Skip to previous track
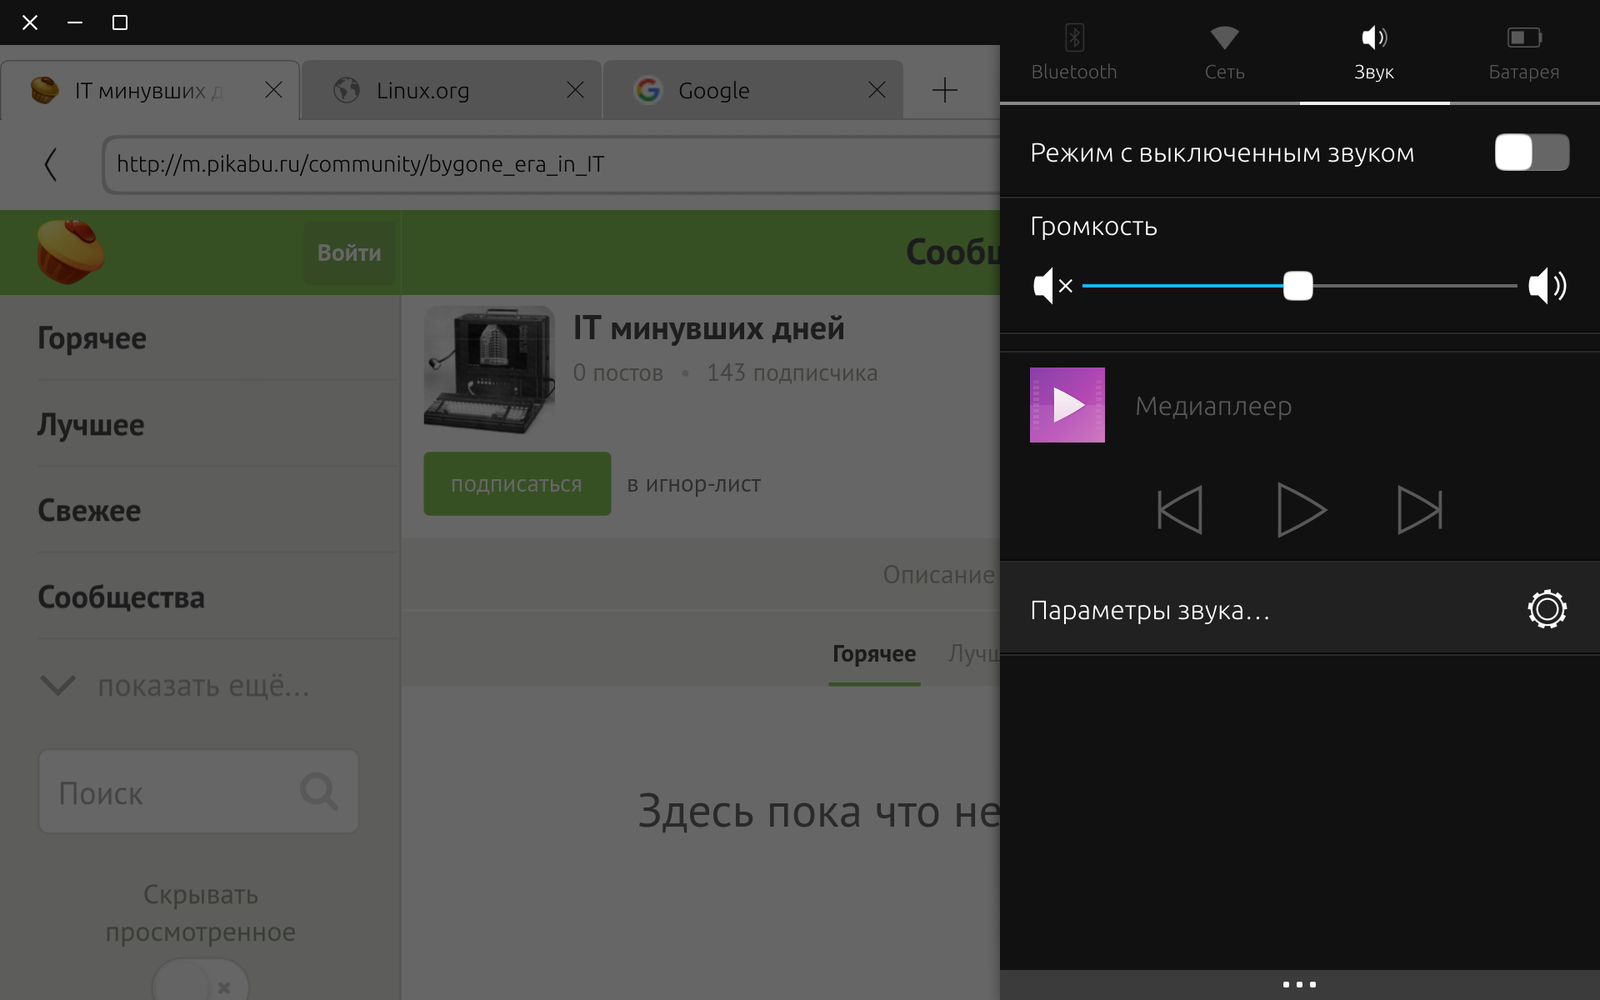The image size is (1600, 1000). pos(1180,510)
